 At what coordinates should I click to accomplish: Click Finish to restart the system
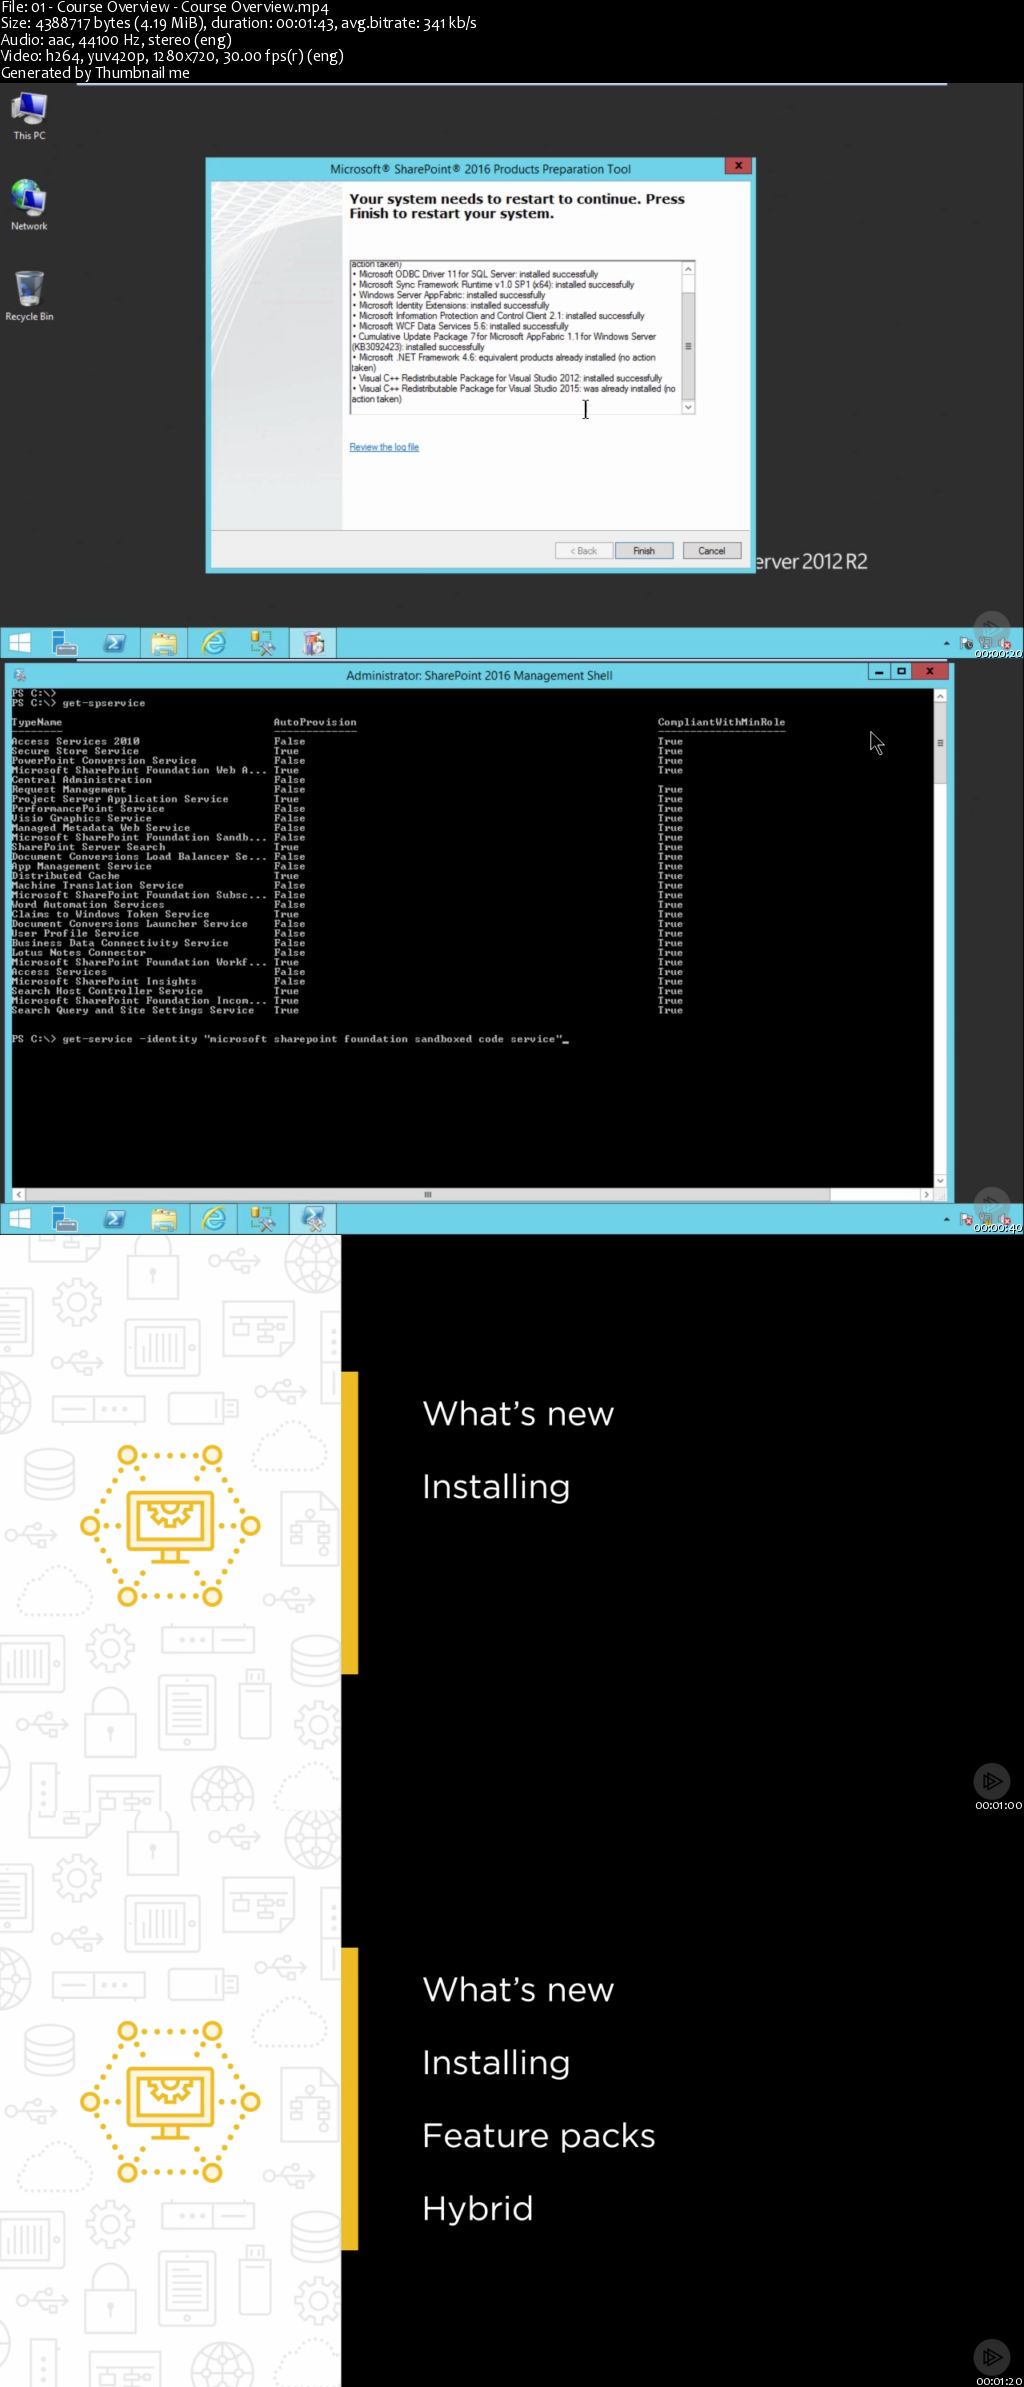pos(644,551)
